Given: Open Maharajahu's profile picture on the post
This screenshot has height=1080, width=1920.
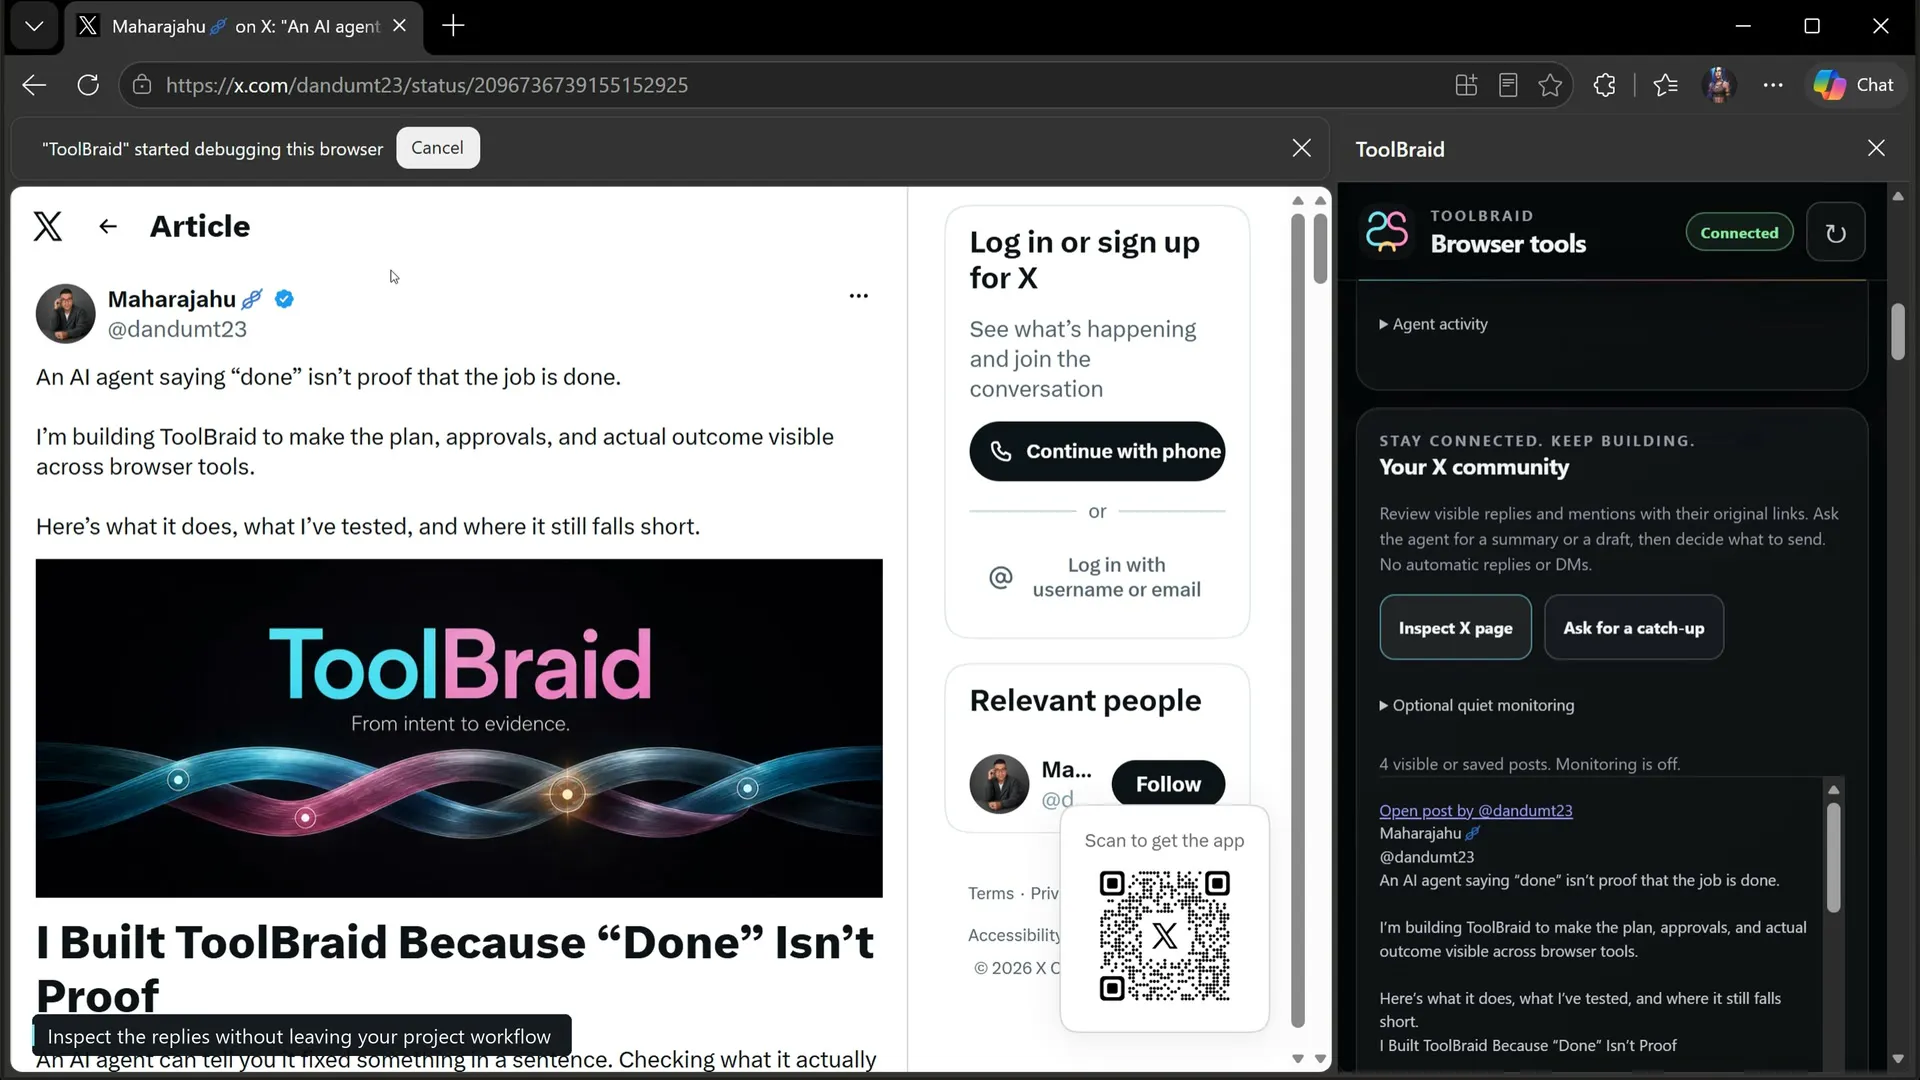Looking at the screenshot, I should [x=66, y=313].
